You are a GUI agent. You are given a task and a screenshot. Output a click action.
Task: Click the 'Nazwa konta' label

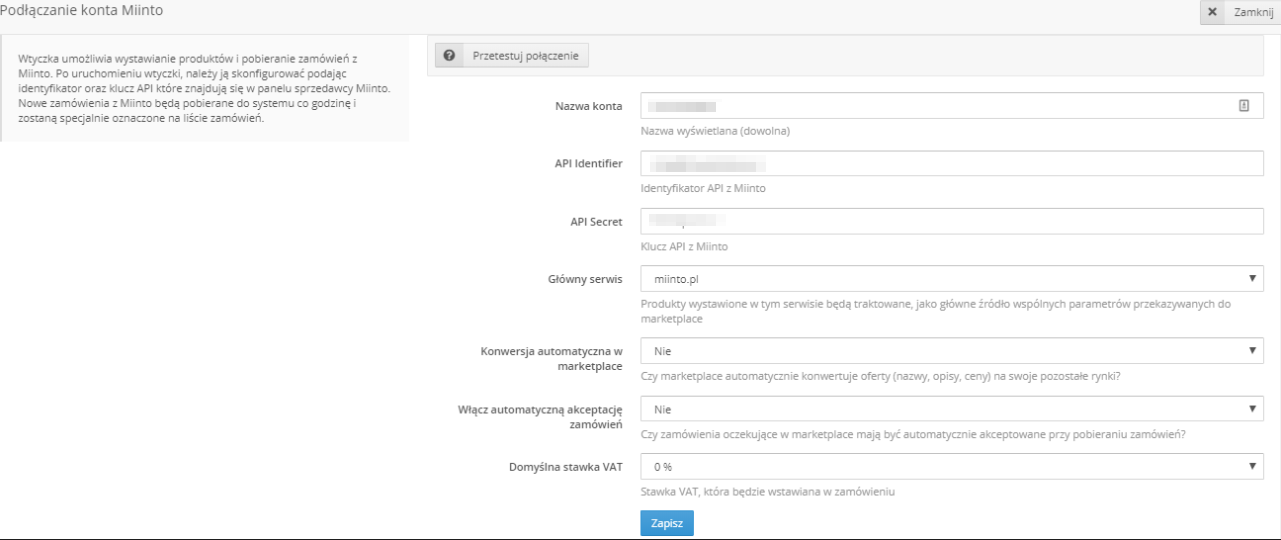pyautogui.click(x=590, y=106)
